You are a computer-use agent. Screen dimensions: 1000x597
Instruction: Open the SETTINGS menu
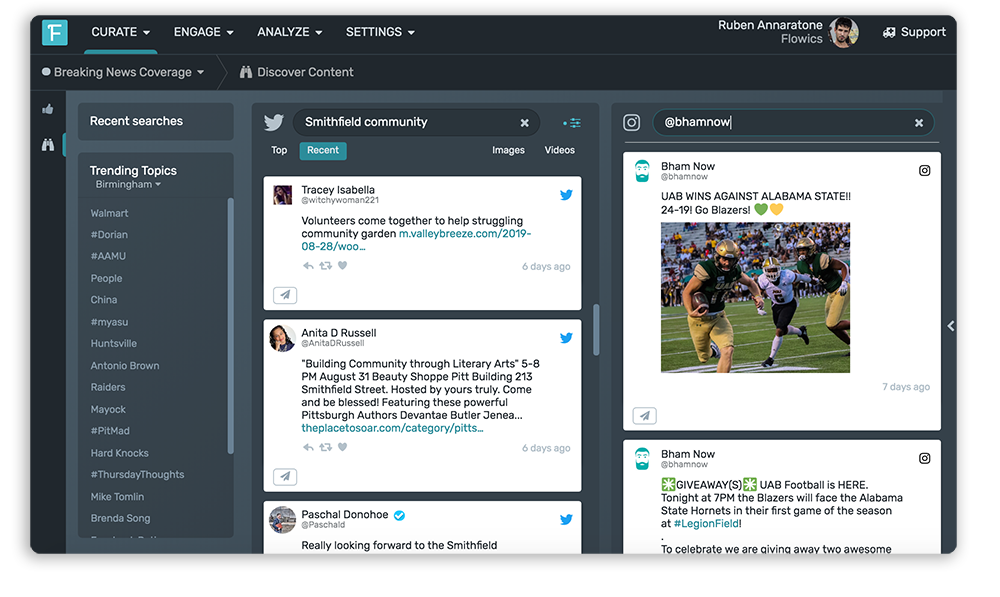380,32
